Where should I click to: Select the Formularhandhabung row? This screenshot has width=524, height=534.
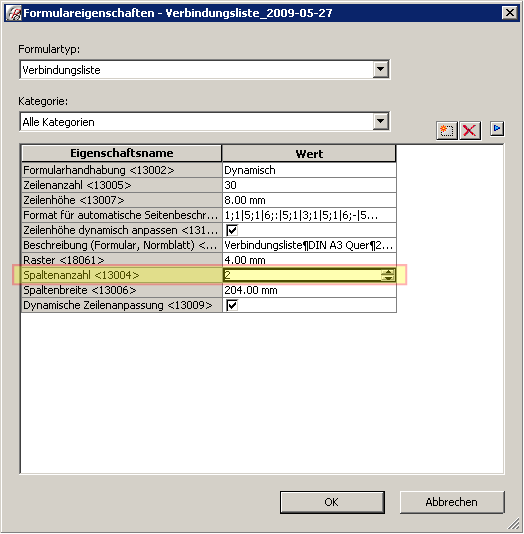tap(209, 170)
